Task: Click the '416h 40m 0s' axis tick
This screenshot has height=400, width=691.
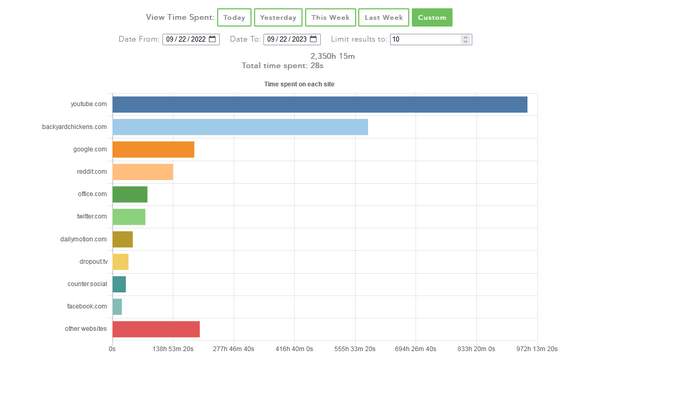Action: click(294, 349)
